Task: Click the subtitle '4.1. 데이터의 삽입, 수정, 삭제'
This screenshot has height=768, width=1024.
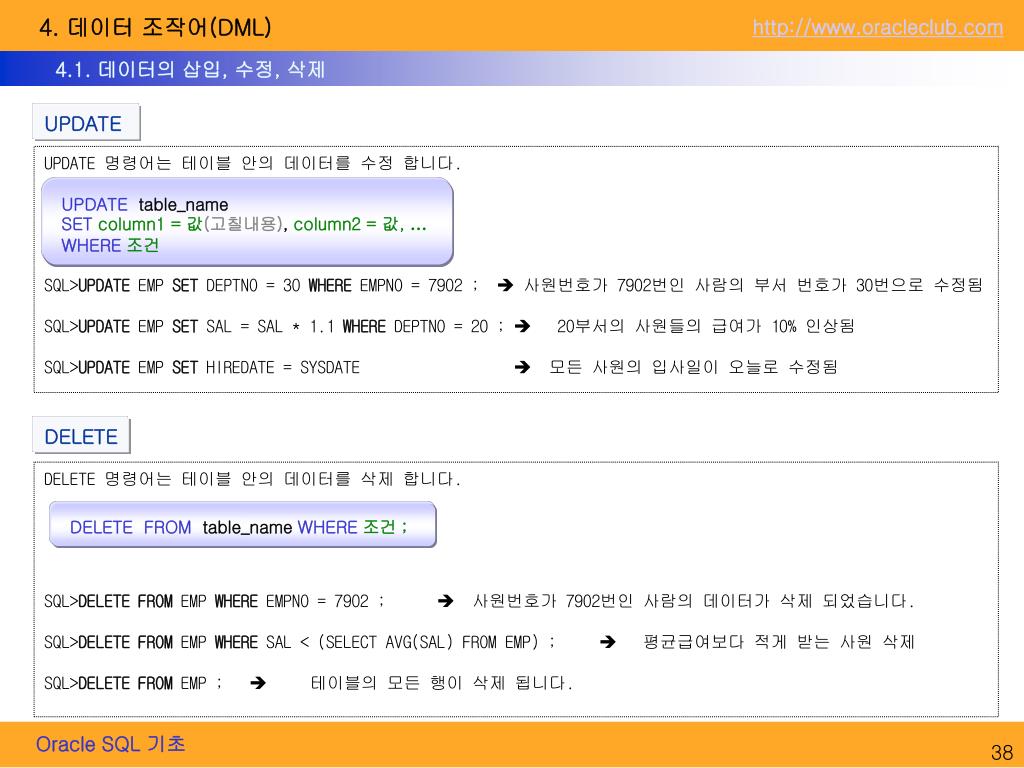Action: tap(190, 69)
